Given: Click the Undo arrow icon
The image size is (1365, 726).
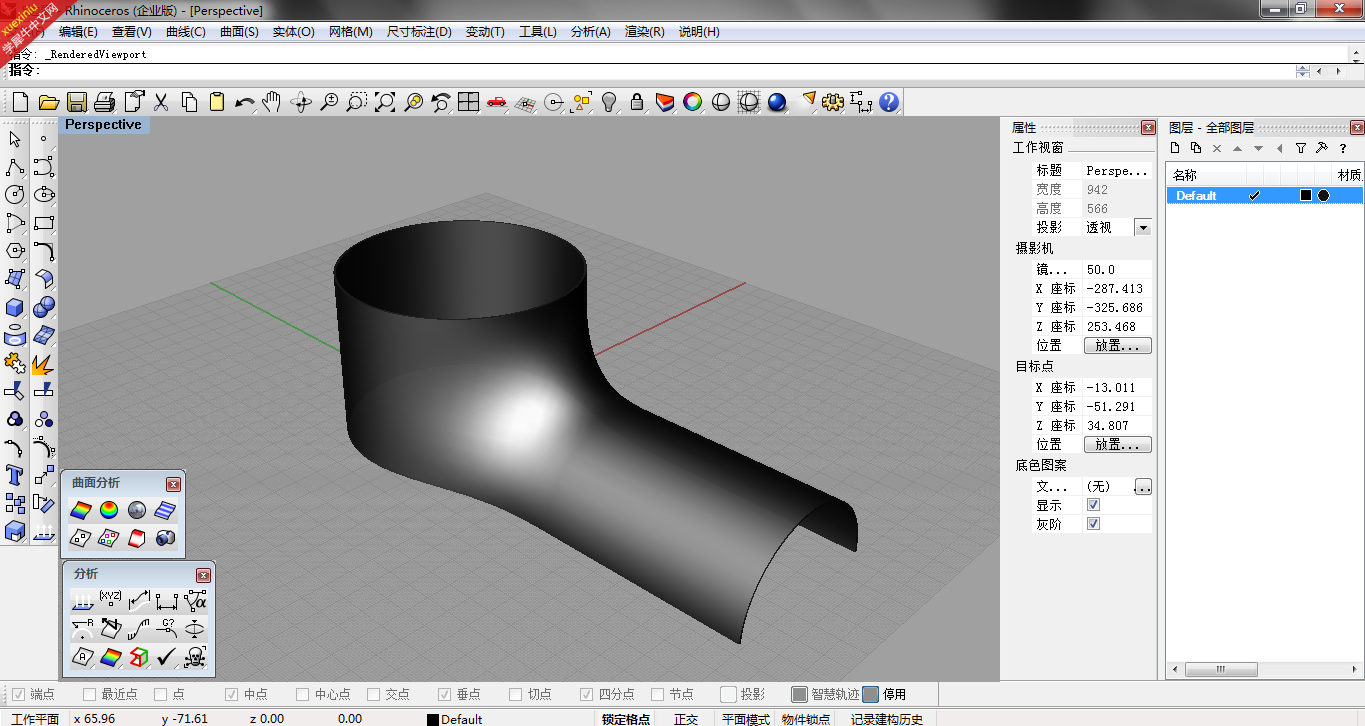Looking at the screenshot, I should point(245,102).
